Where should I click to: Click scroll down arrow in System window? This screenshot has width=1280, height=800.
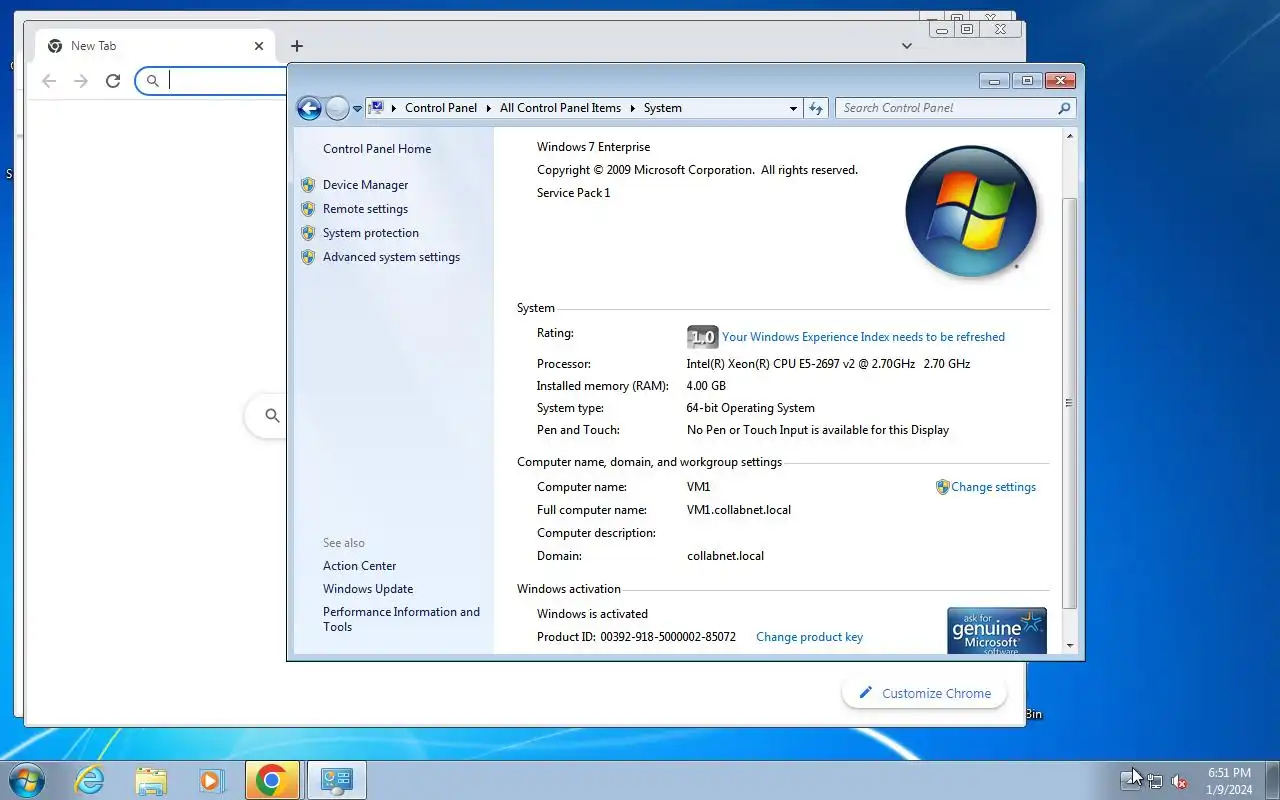1069,646
